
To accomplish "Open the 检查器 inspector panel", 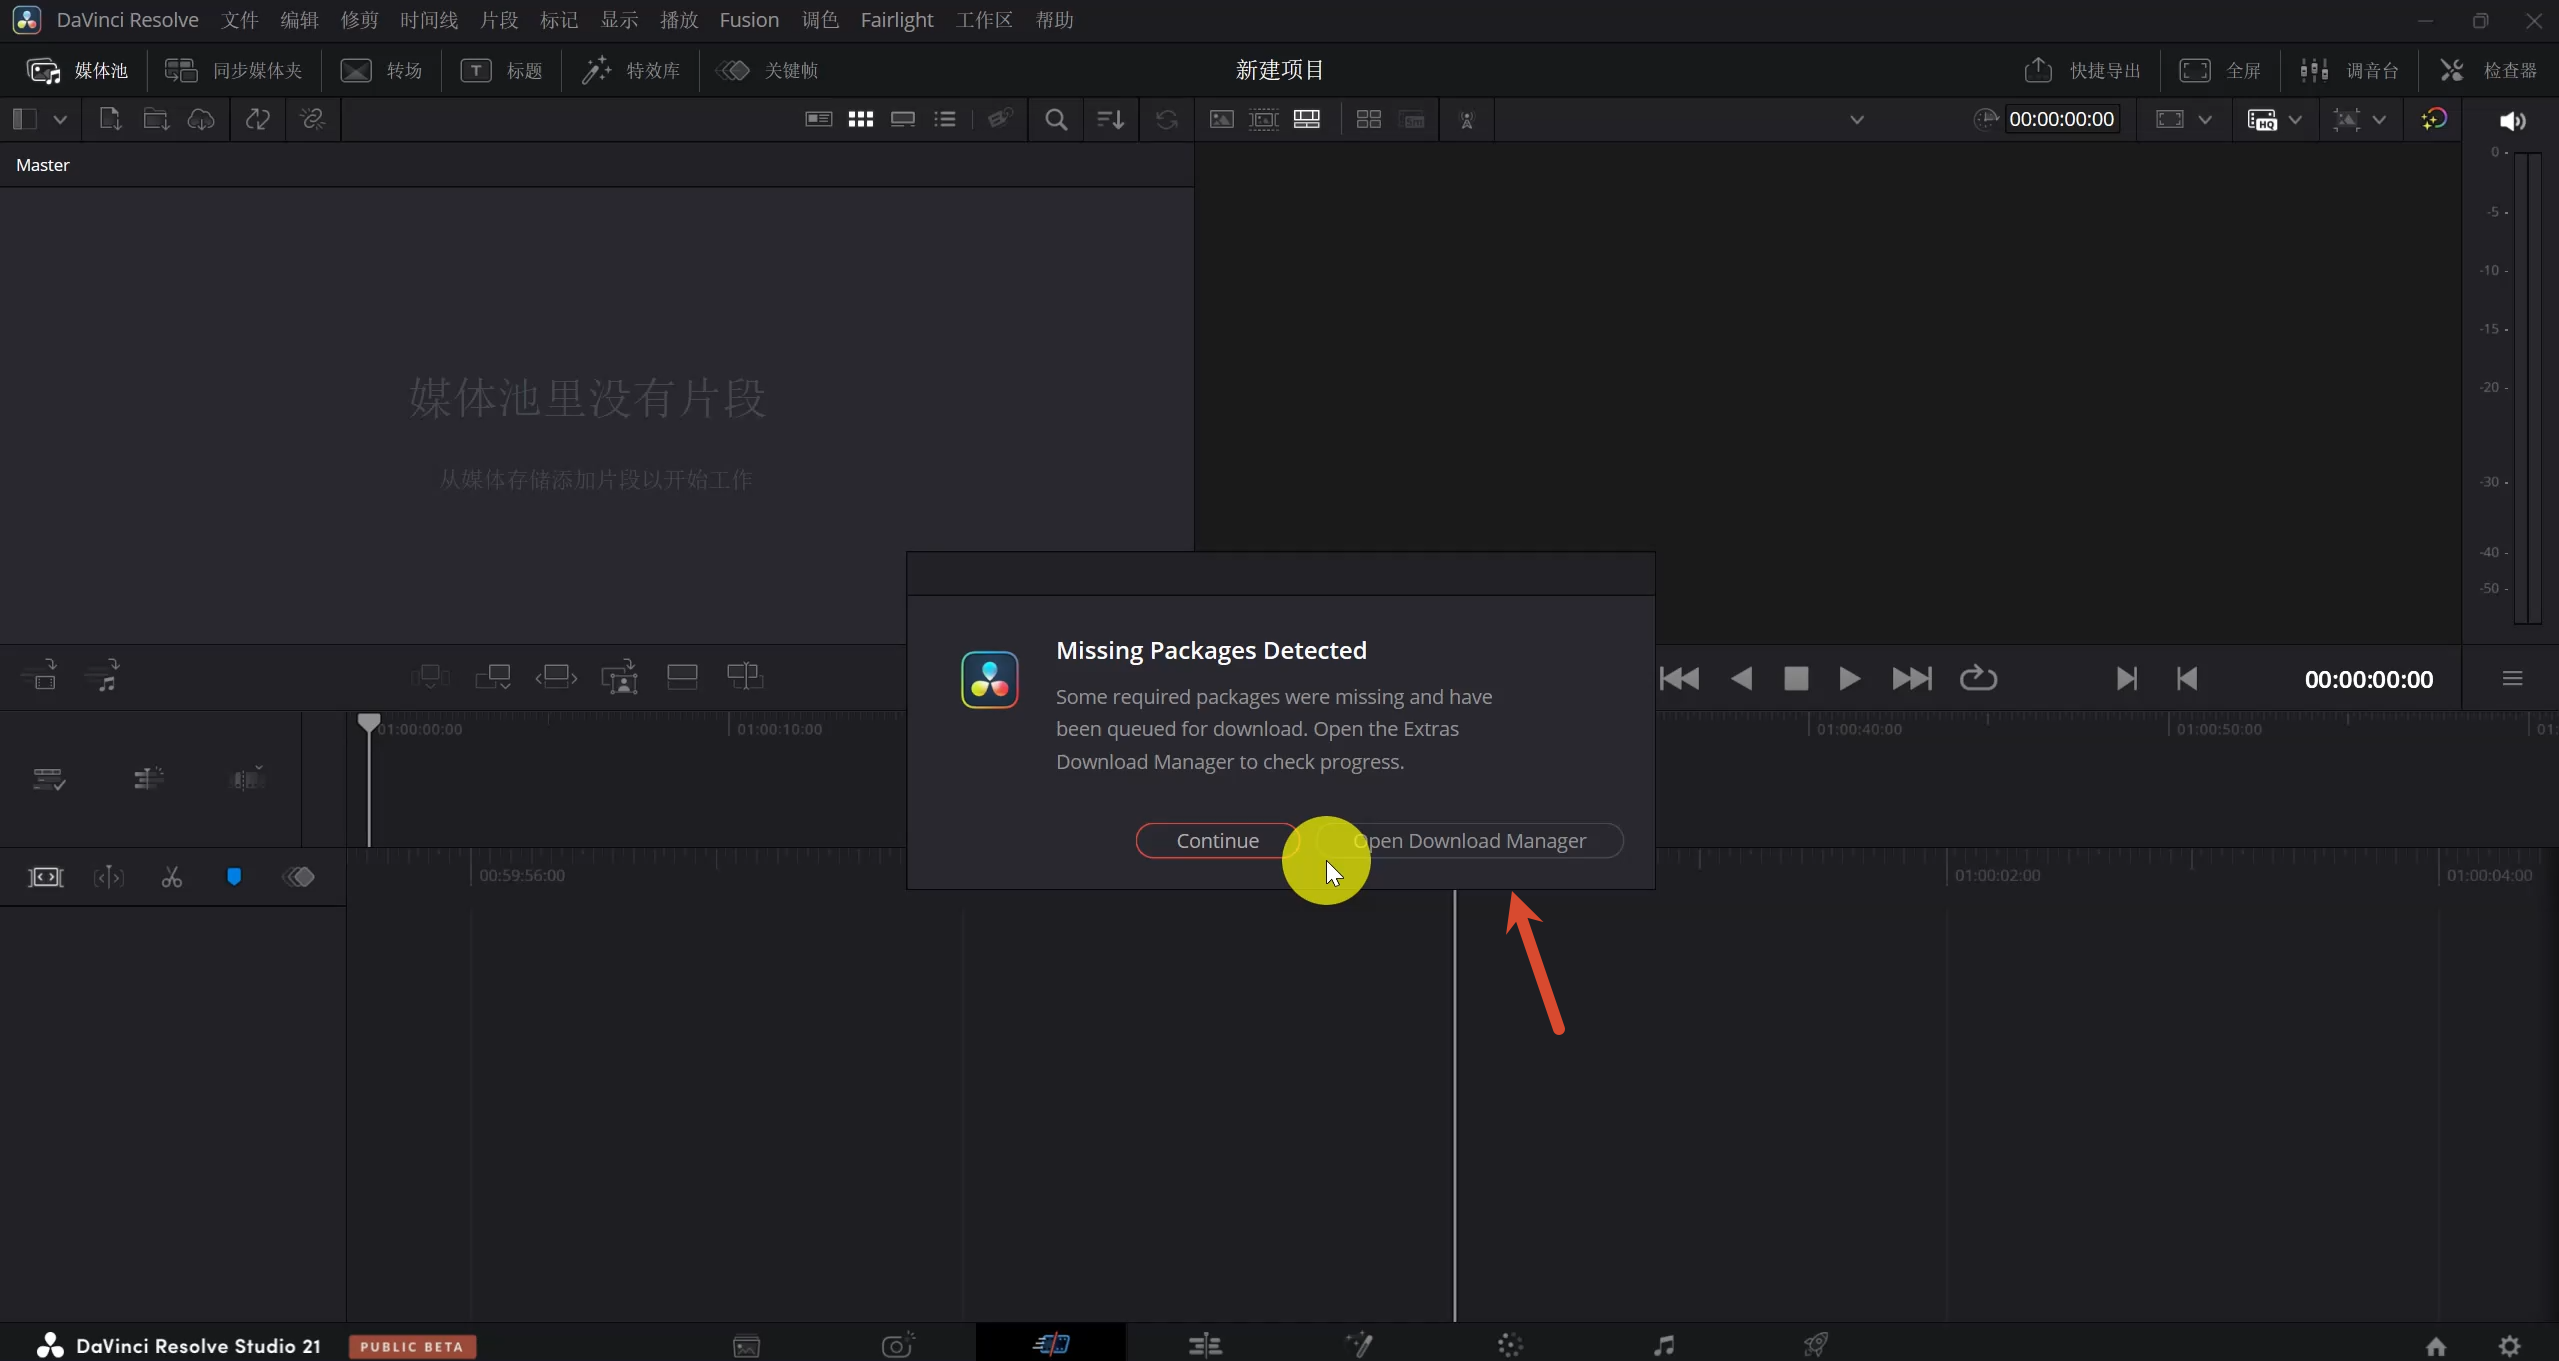I will click(2488, 70).
